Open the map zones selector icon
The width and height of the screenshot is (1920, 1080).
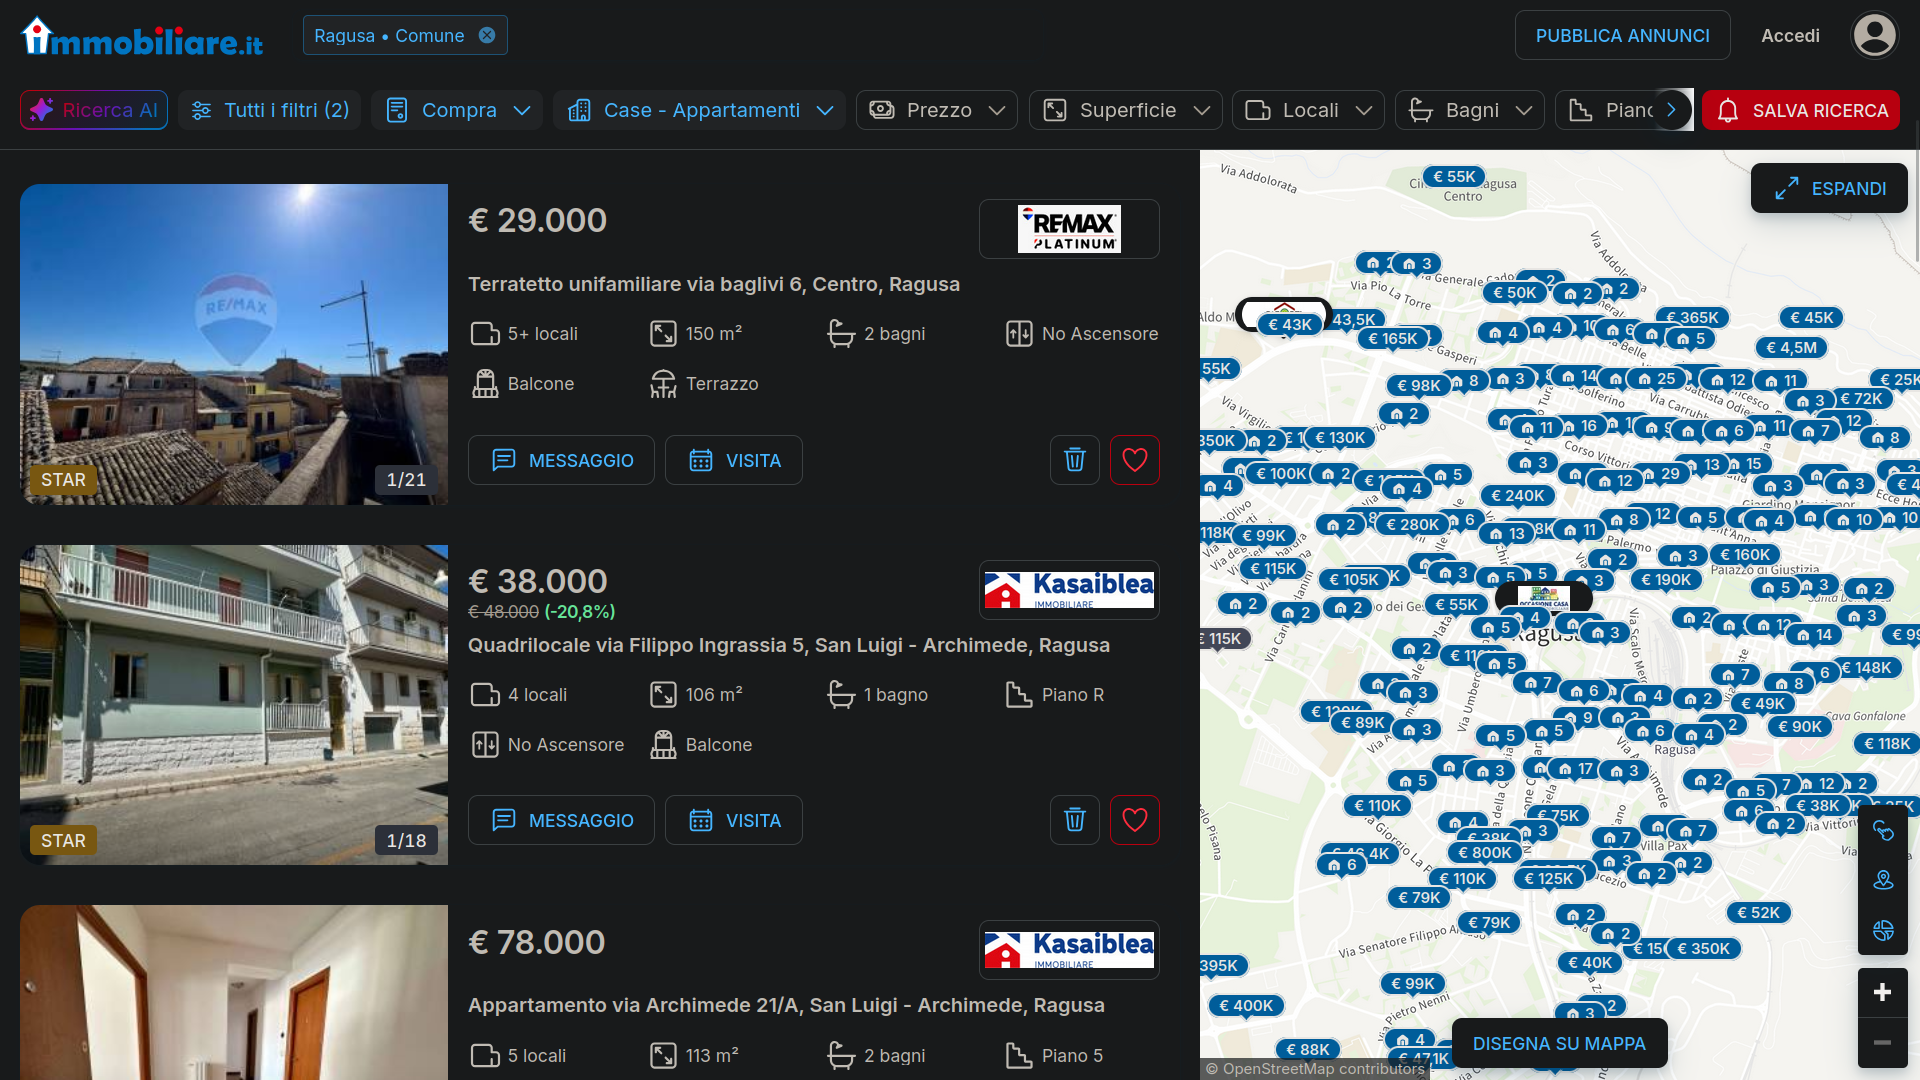point(1883,930)
